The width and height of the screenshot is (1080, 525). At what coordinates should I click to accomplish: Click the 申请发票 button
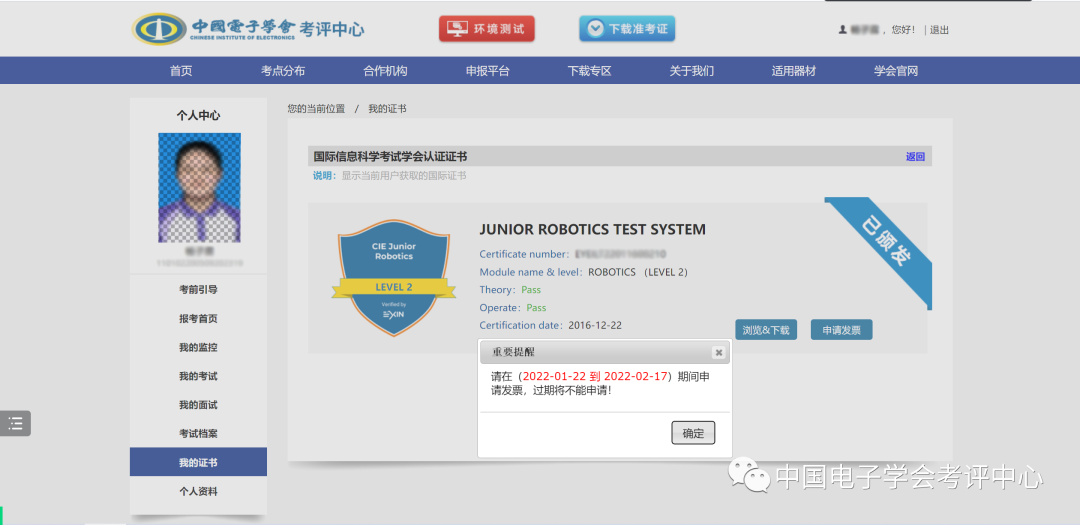pyautogui.click(x=842, y=330)
